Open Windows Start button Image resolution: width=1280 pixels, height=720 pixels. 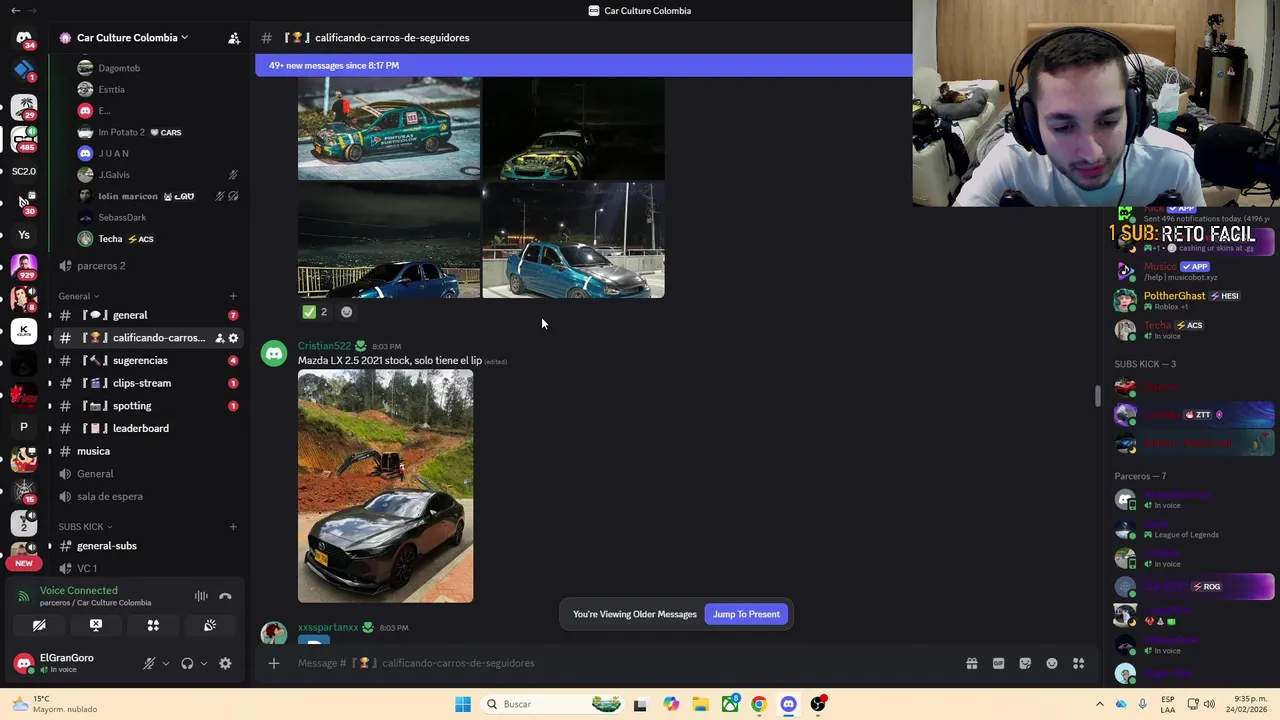coord(462,704)
